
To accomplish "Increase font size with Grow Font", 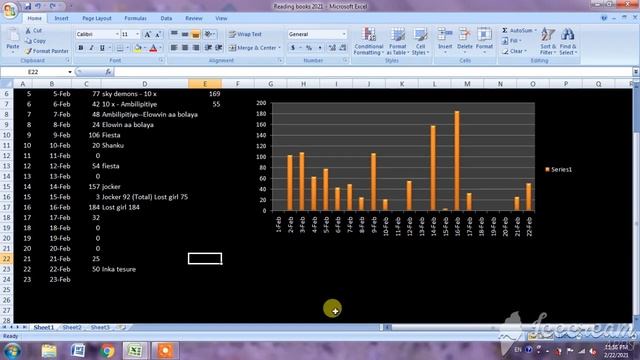I will tap(147, 34).
